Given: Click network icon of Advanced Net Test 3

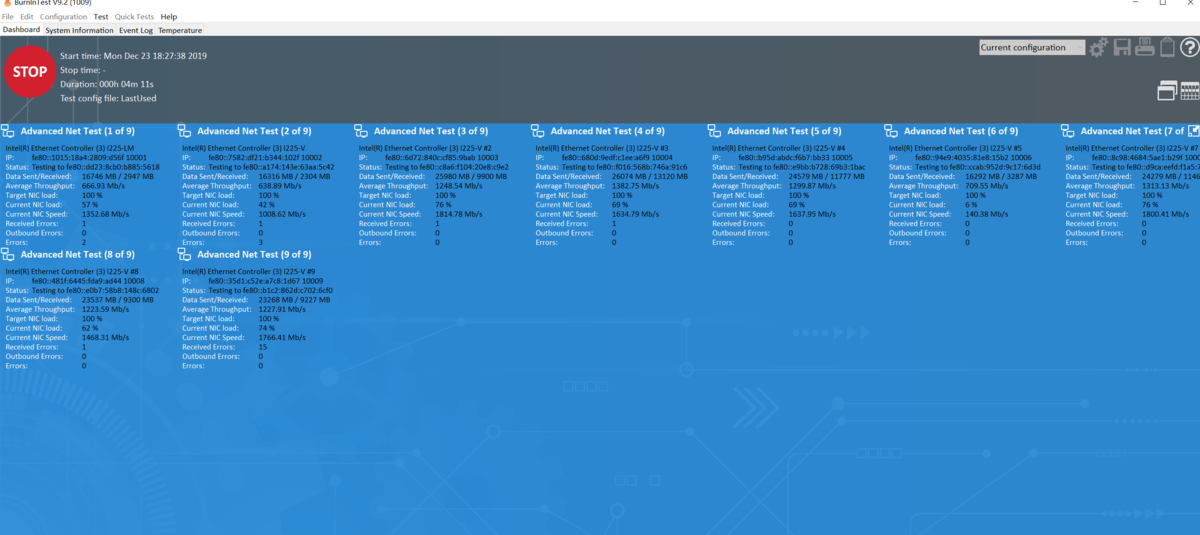Looking at the screenshot, I should click(361, 131).
